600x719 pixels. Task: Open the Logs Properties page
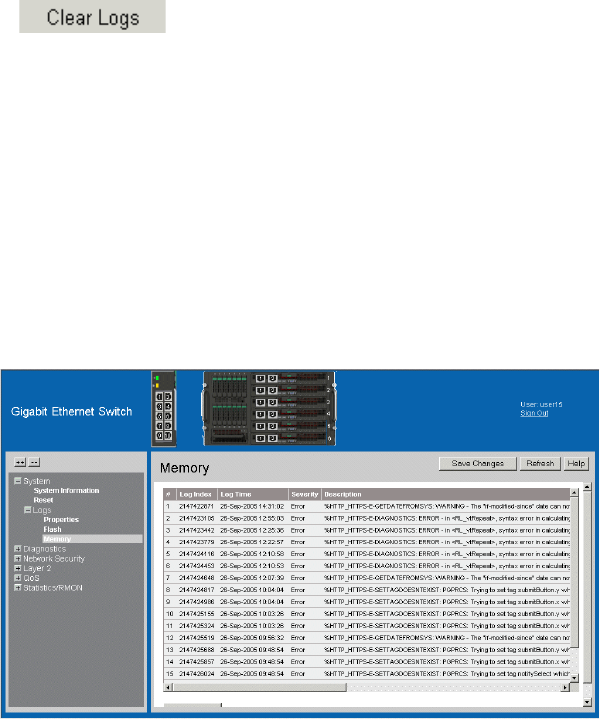point(61,520)
